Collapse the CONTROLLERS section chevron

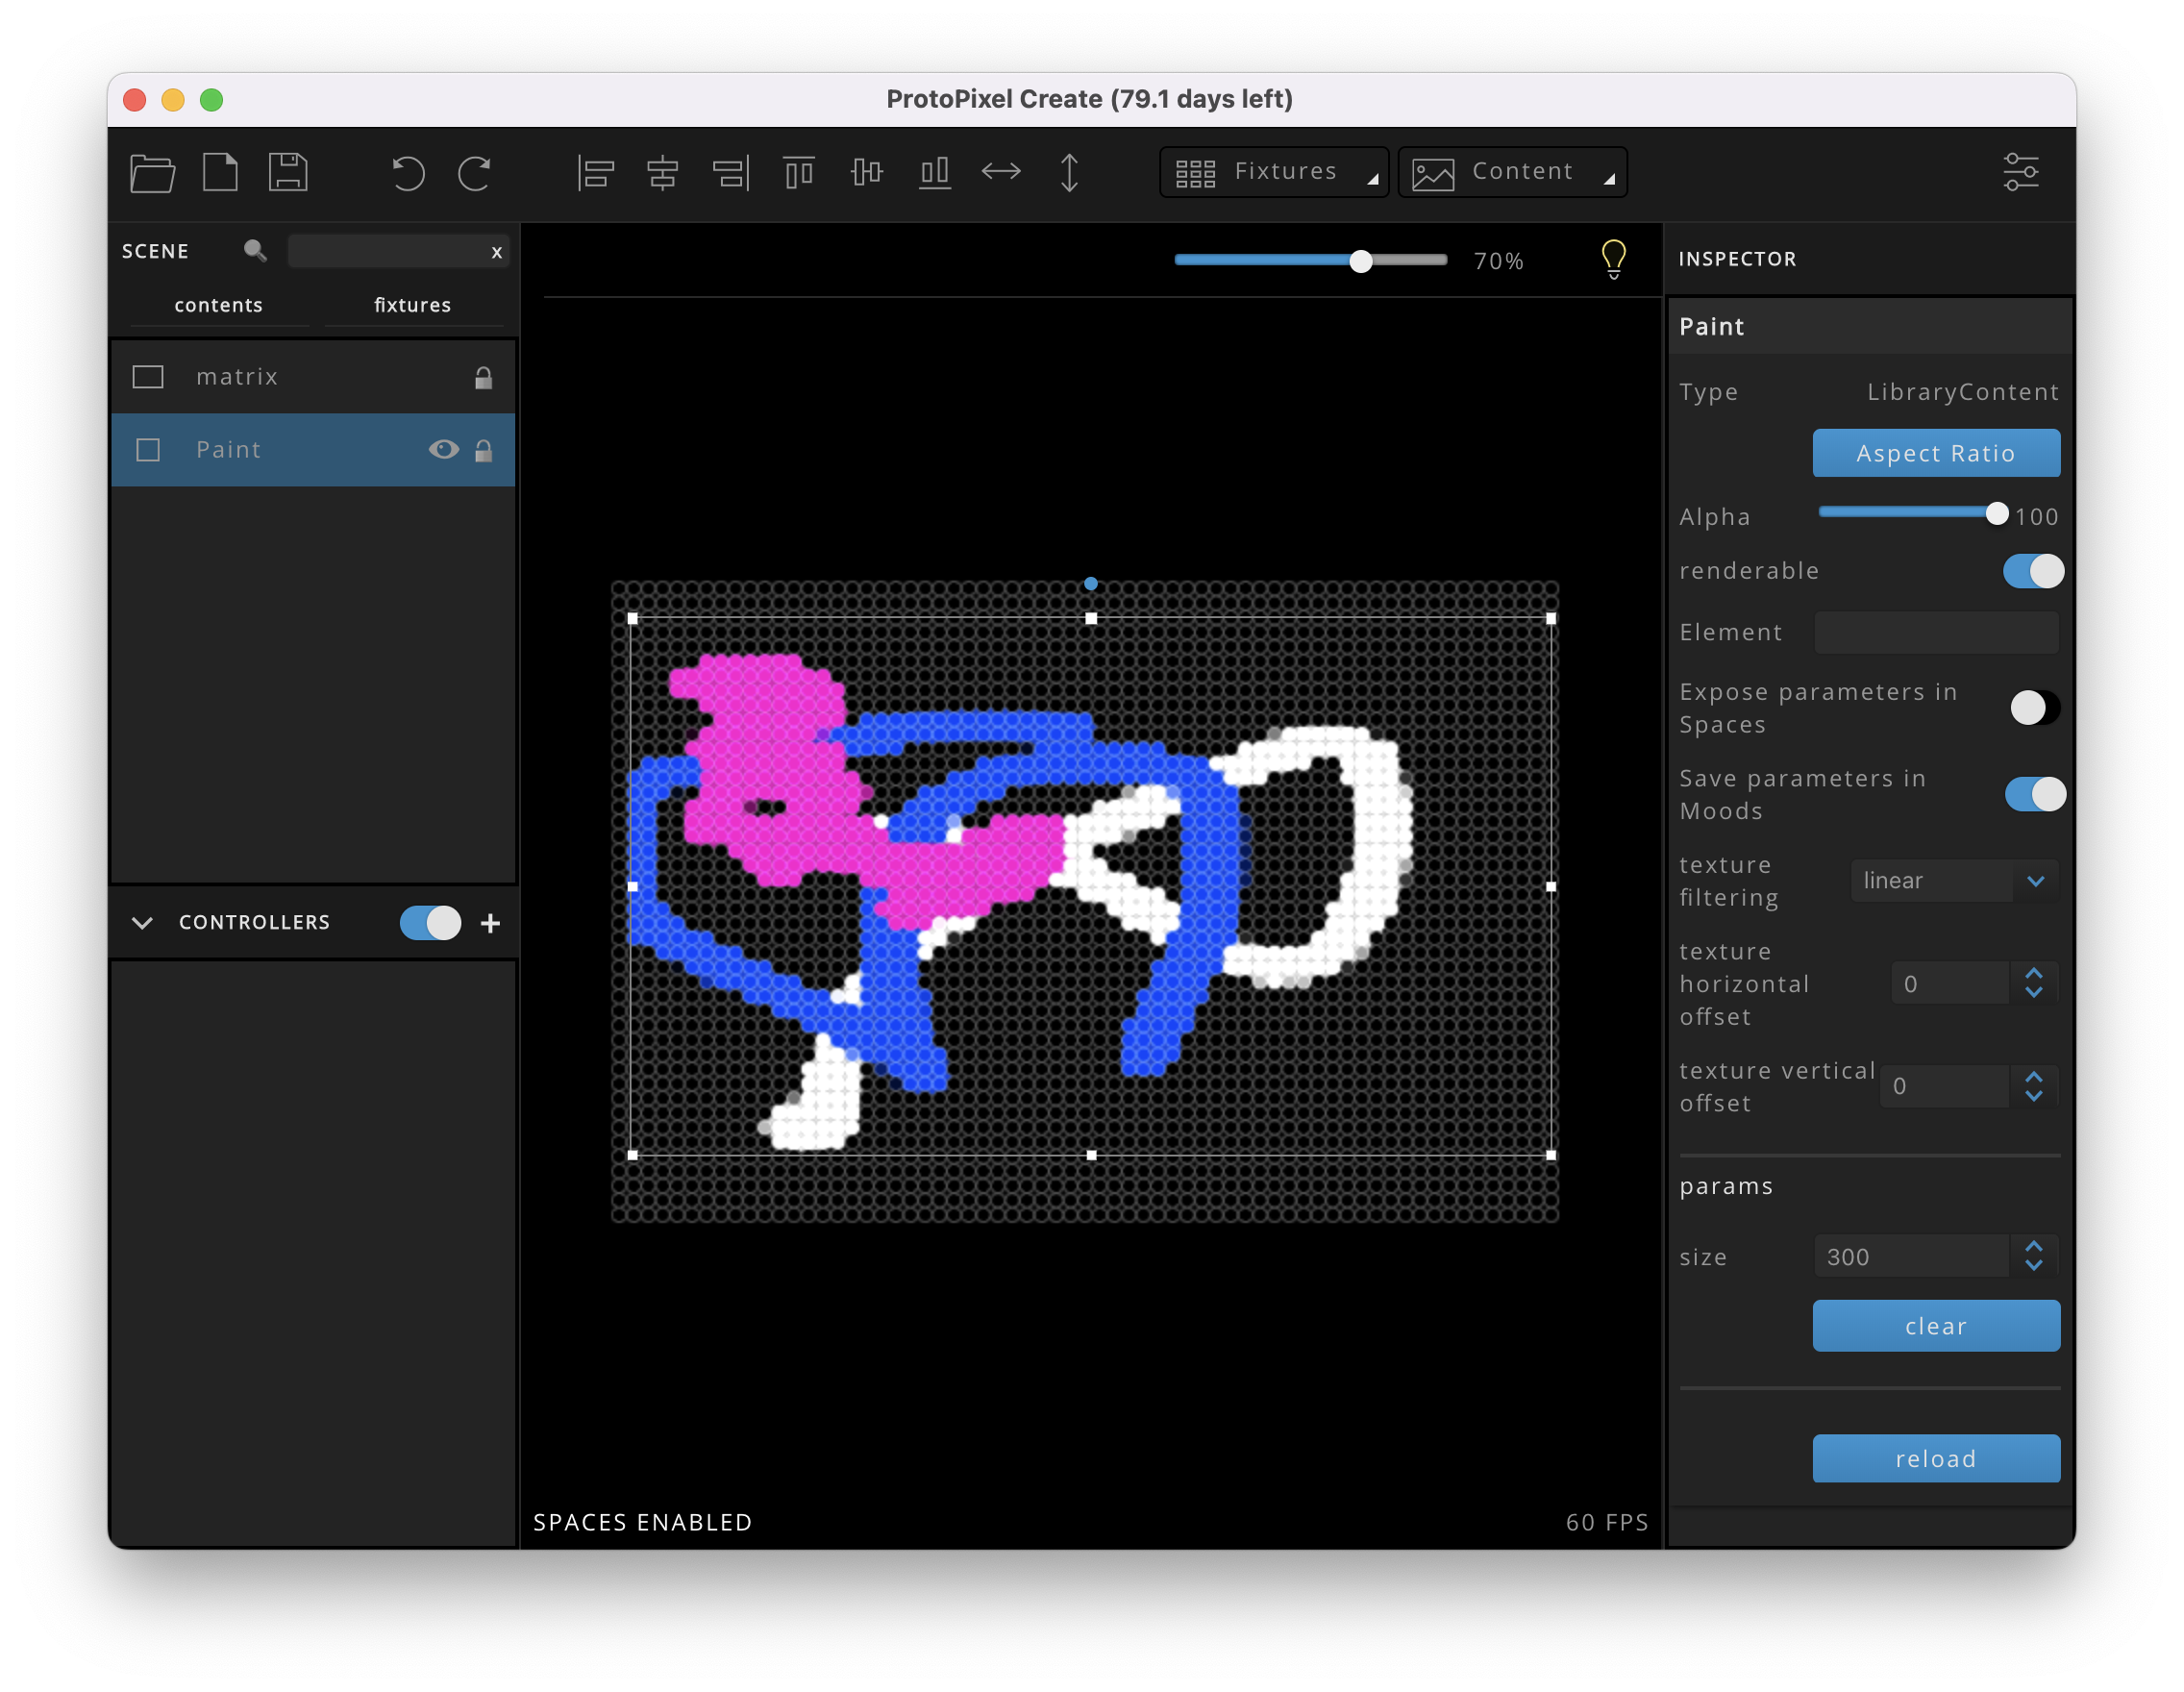click(x=142, y=923)
